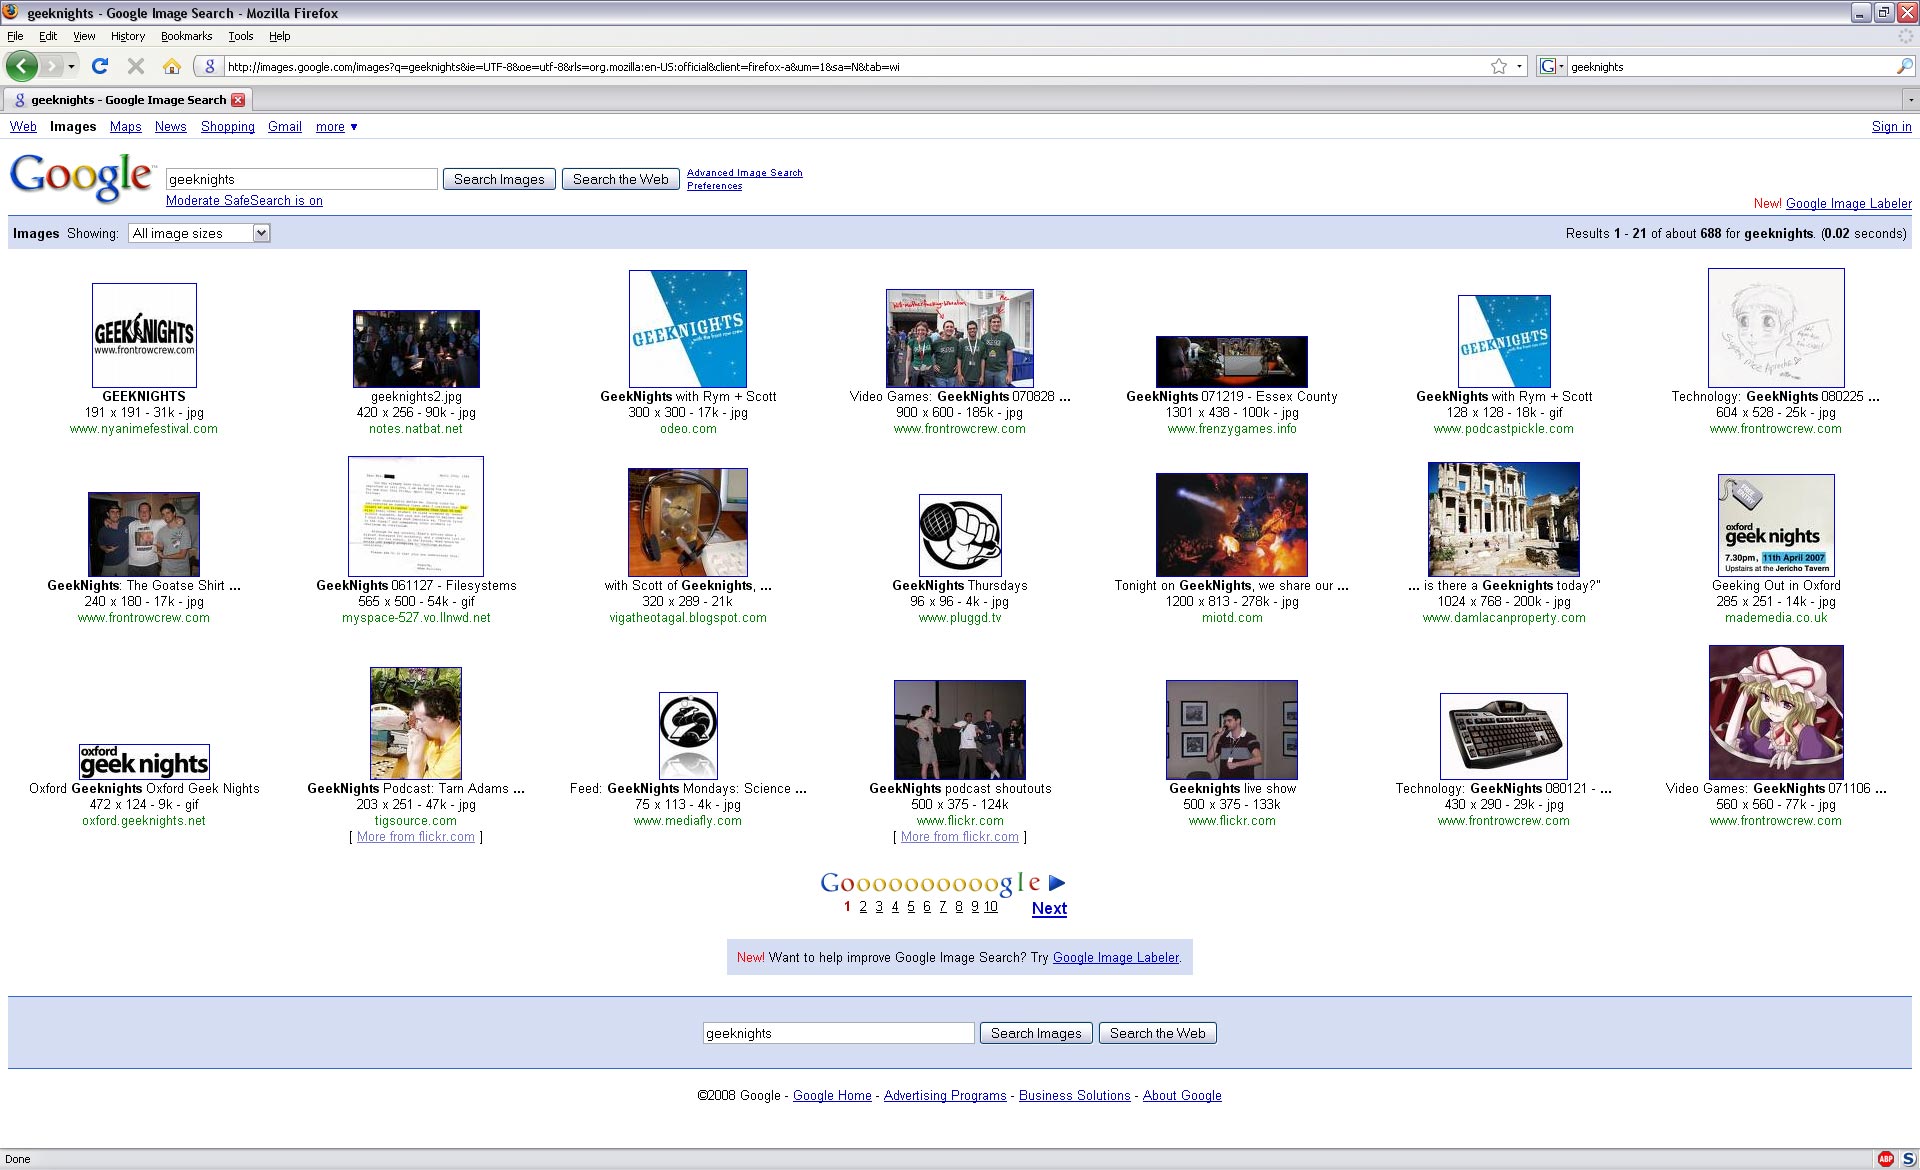
Task: Click the Google logo
Action: [x=81, y=178]
